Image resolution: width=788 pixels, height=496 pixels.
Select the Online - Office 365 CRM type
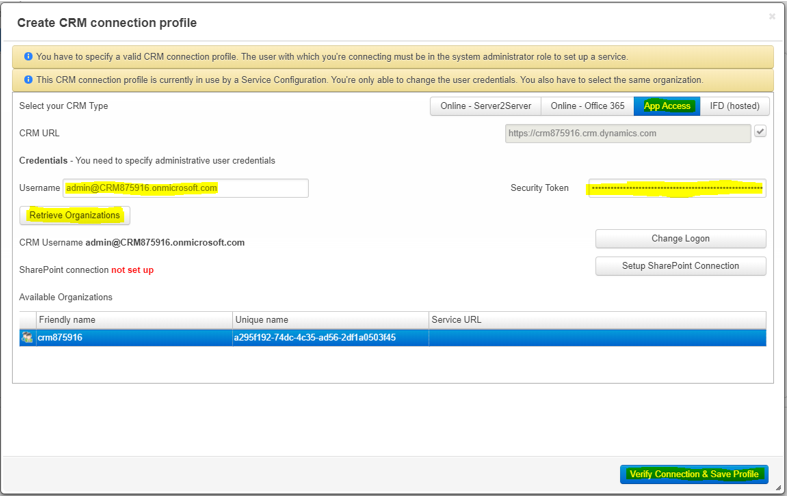587,106
